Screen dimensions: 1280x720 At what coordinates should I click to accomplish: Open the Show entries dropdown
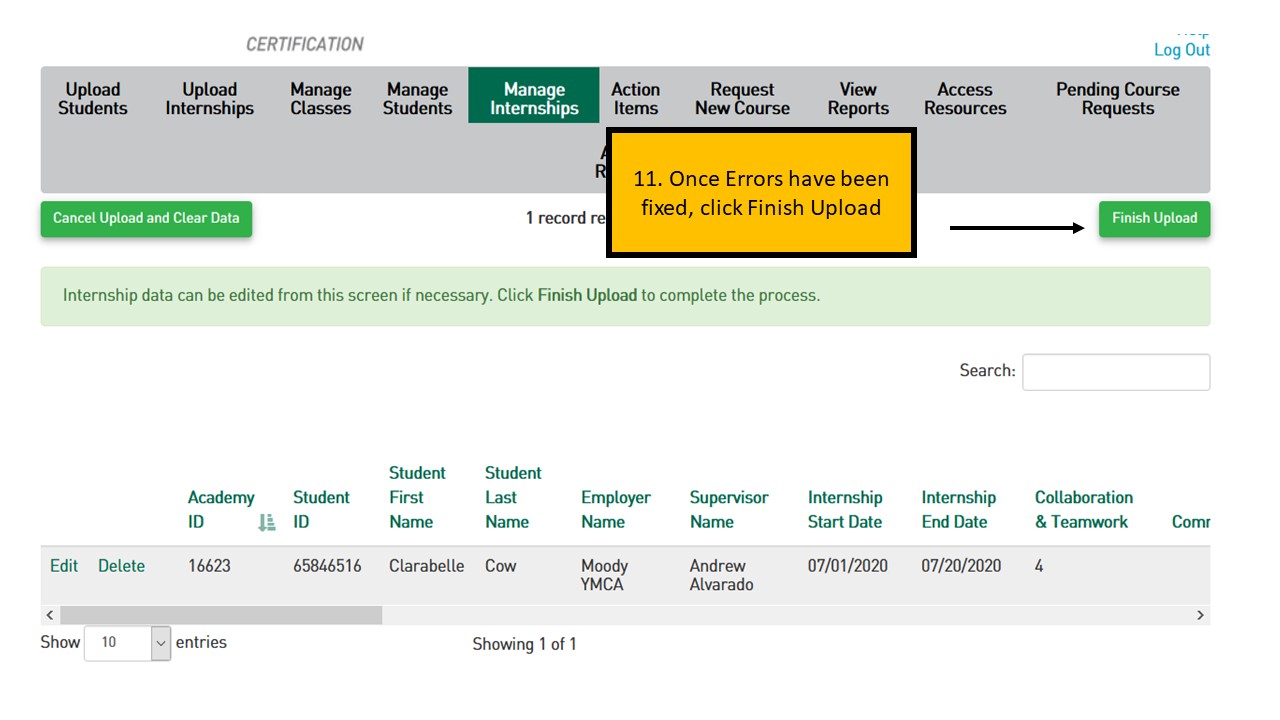pyautogui.click(x=128, y=643)
